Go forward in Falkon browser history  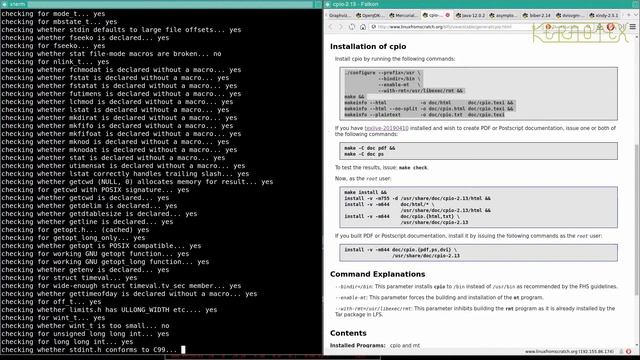(341, 27)
